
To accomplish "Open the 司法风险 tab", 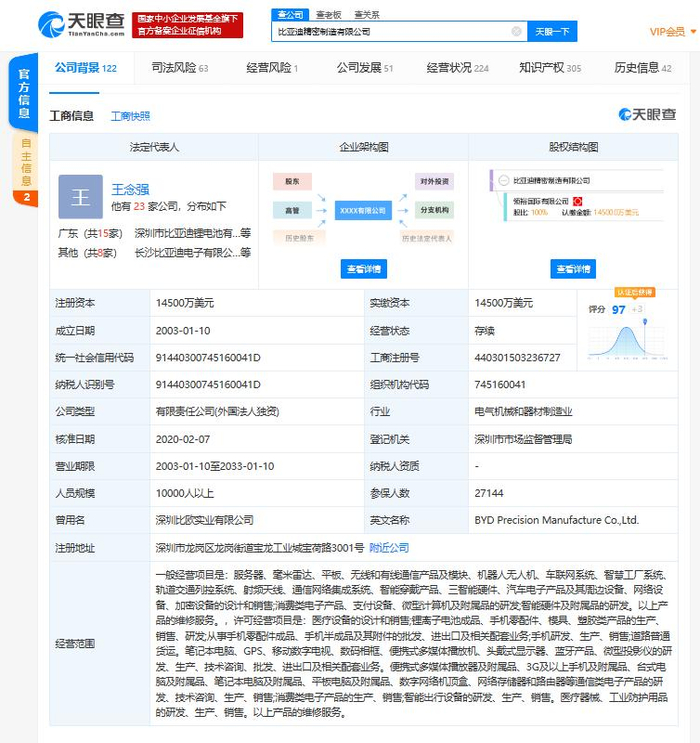I will (x=180, y=68).
